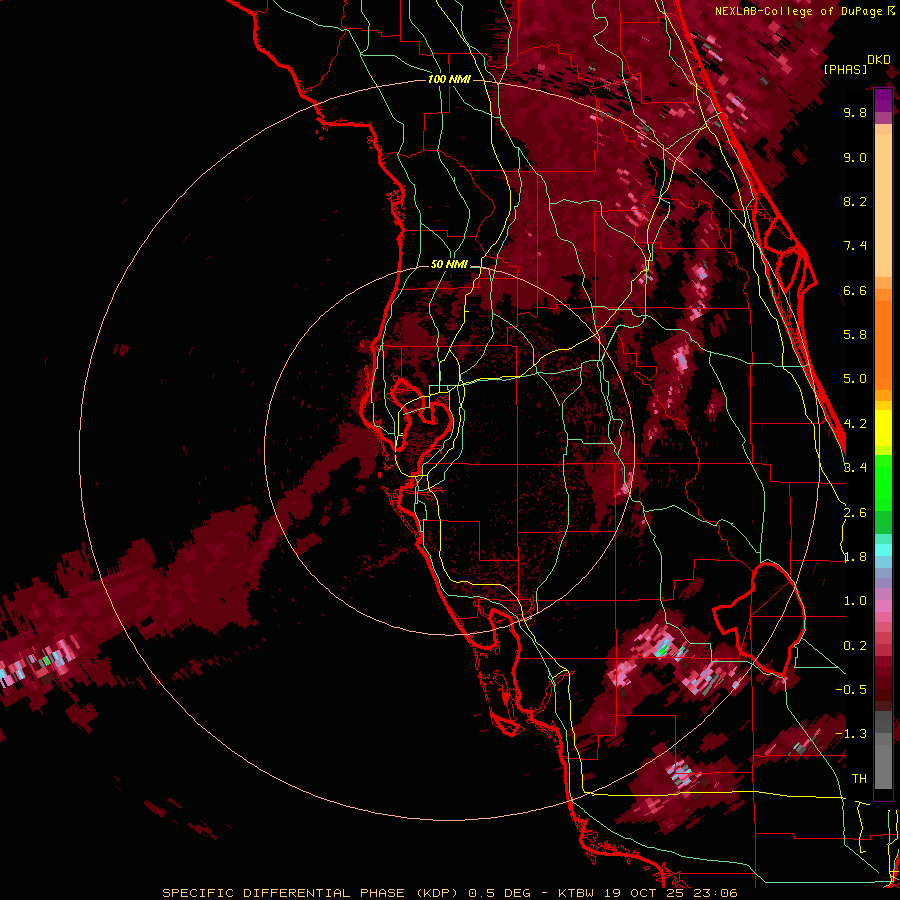This screenshot has height=900, width=900.
Task: Click the bright green segment of the color scale
Action: (x=883, y=483)
